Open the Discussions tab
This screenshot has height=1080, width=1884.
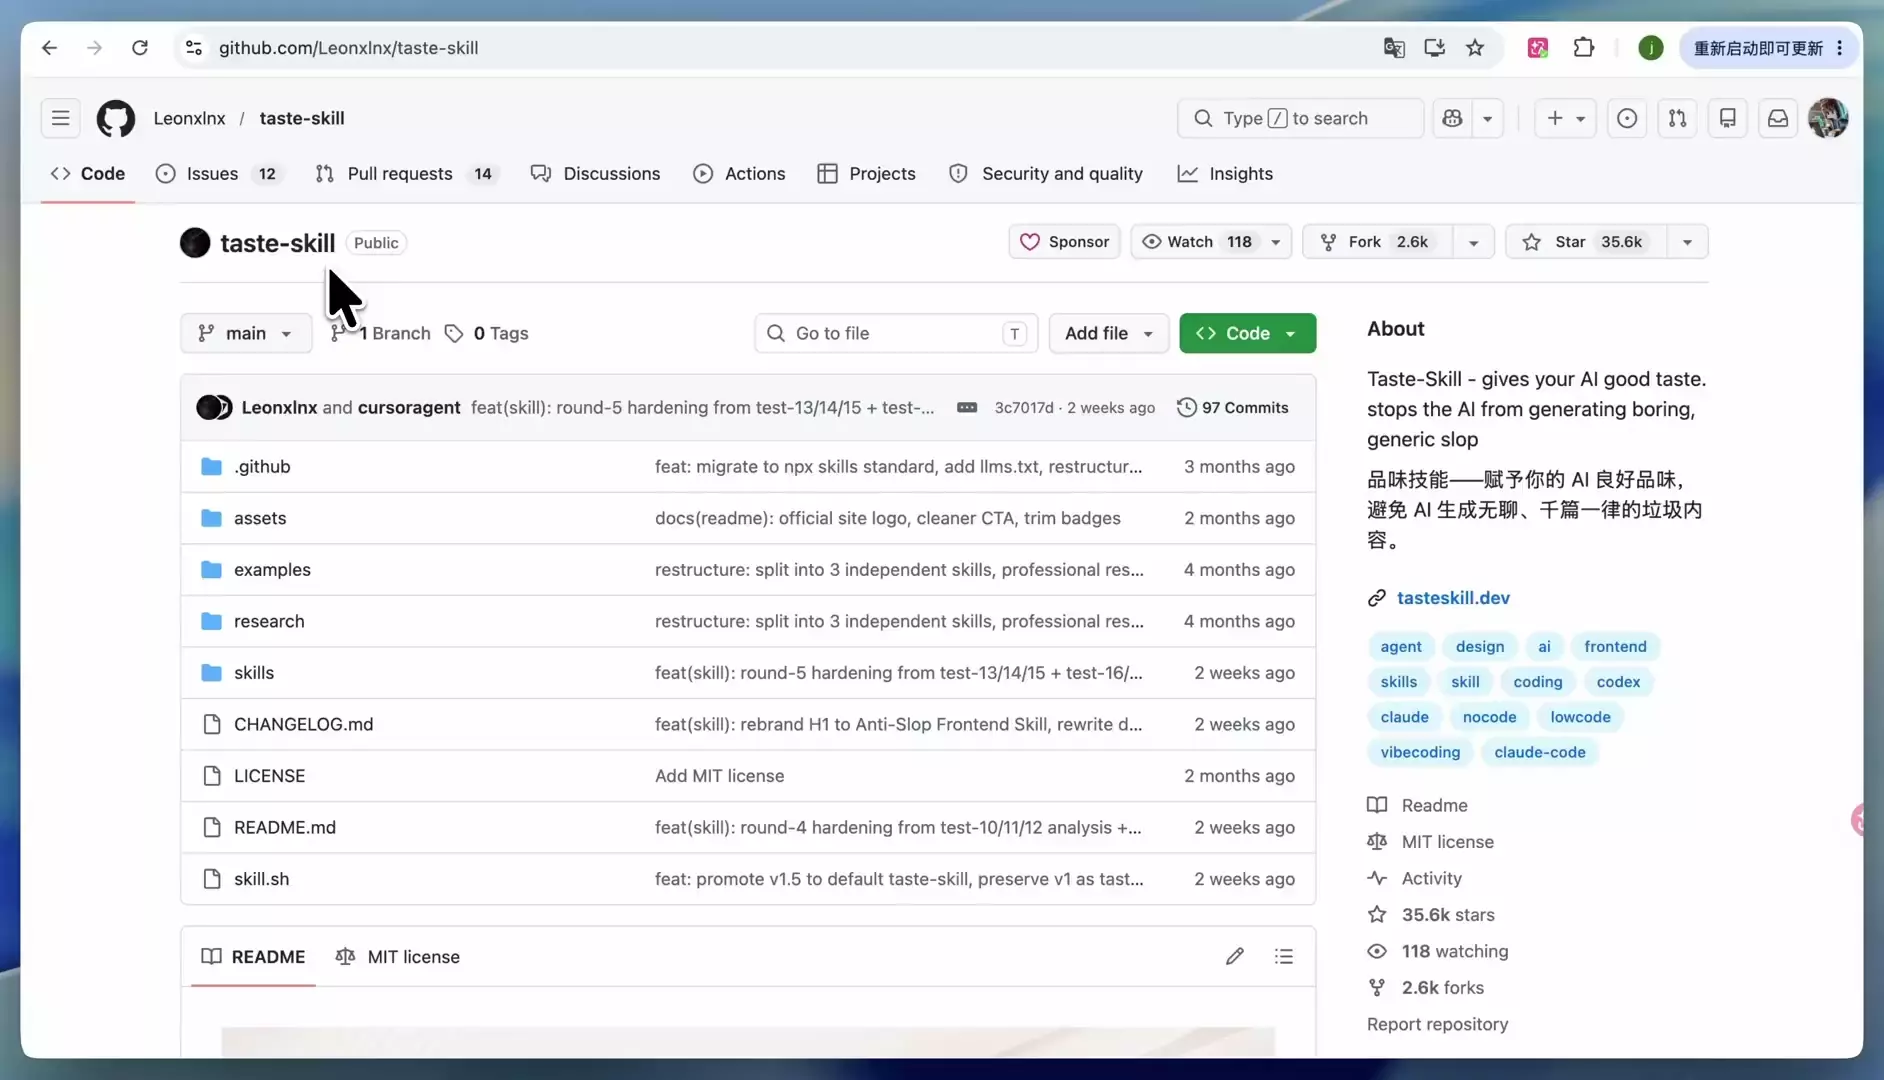[x=595, y=174]
